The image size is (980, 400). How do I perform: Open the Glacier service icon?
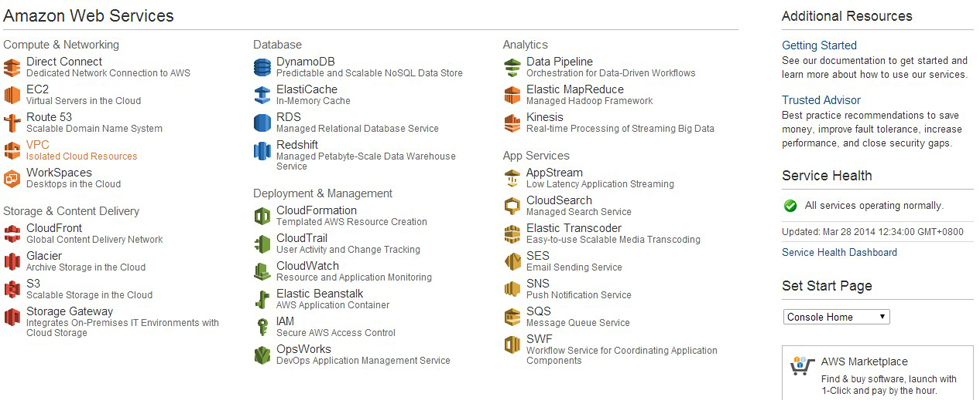pos(12,261)
